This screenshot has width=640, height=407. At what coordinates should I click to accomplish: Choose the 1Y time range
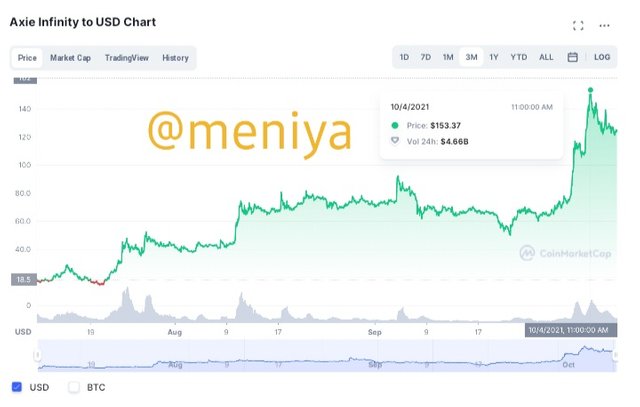(x=494, y=57)
